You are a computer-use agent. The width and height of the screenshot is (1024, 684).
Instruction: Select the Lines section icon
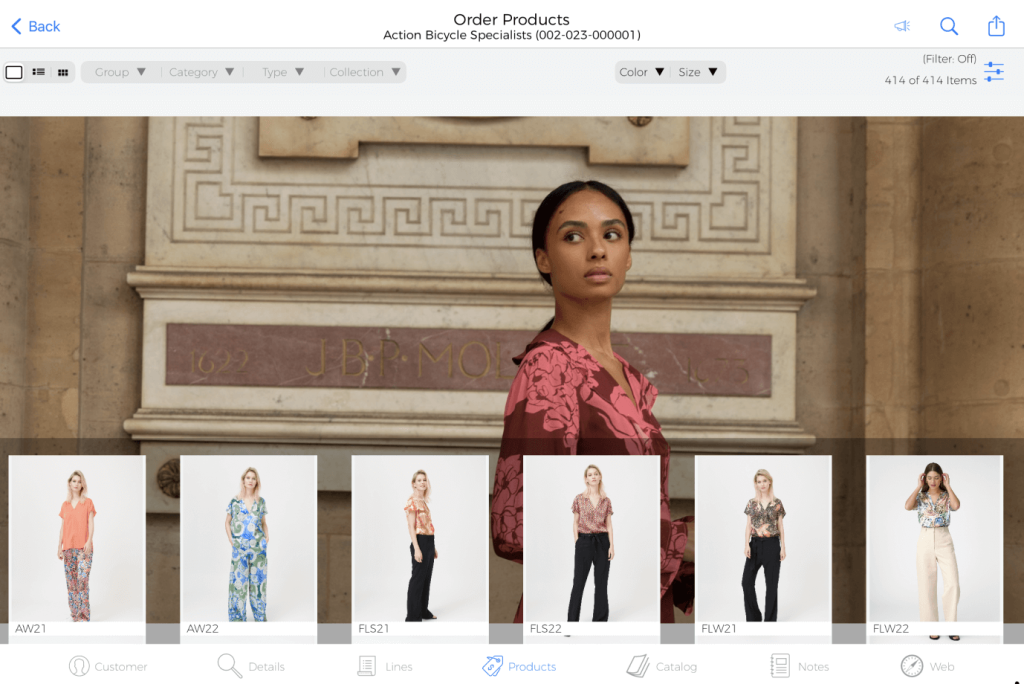click(385, 665)
